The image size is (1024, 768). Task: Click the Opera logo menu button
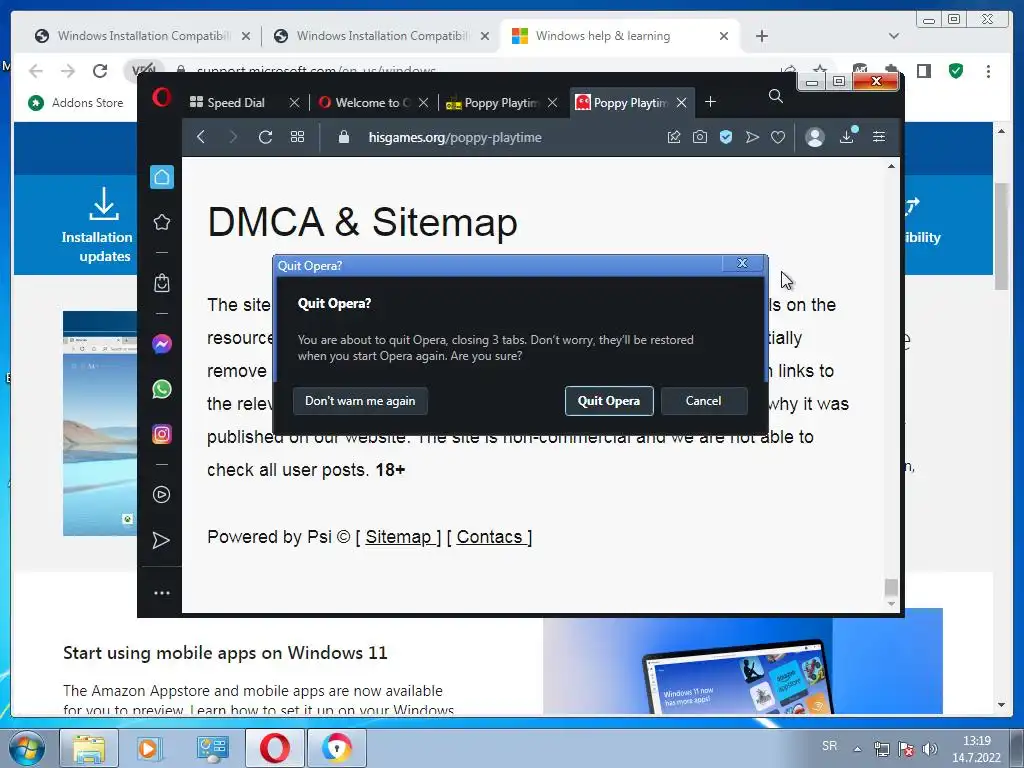tap(161, 98)
